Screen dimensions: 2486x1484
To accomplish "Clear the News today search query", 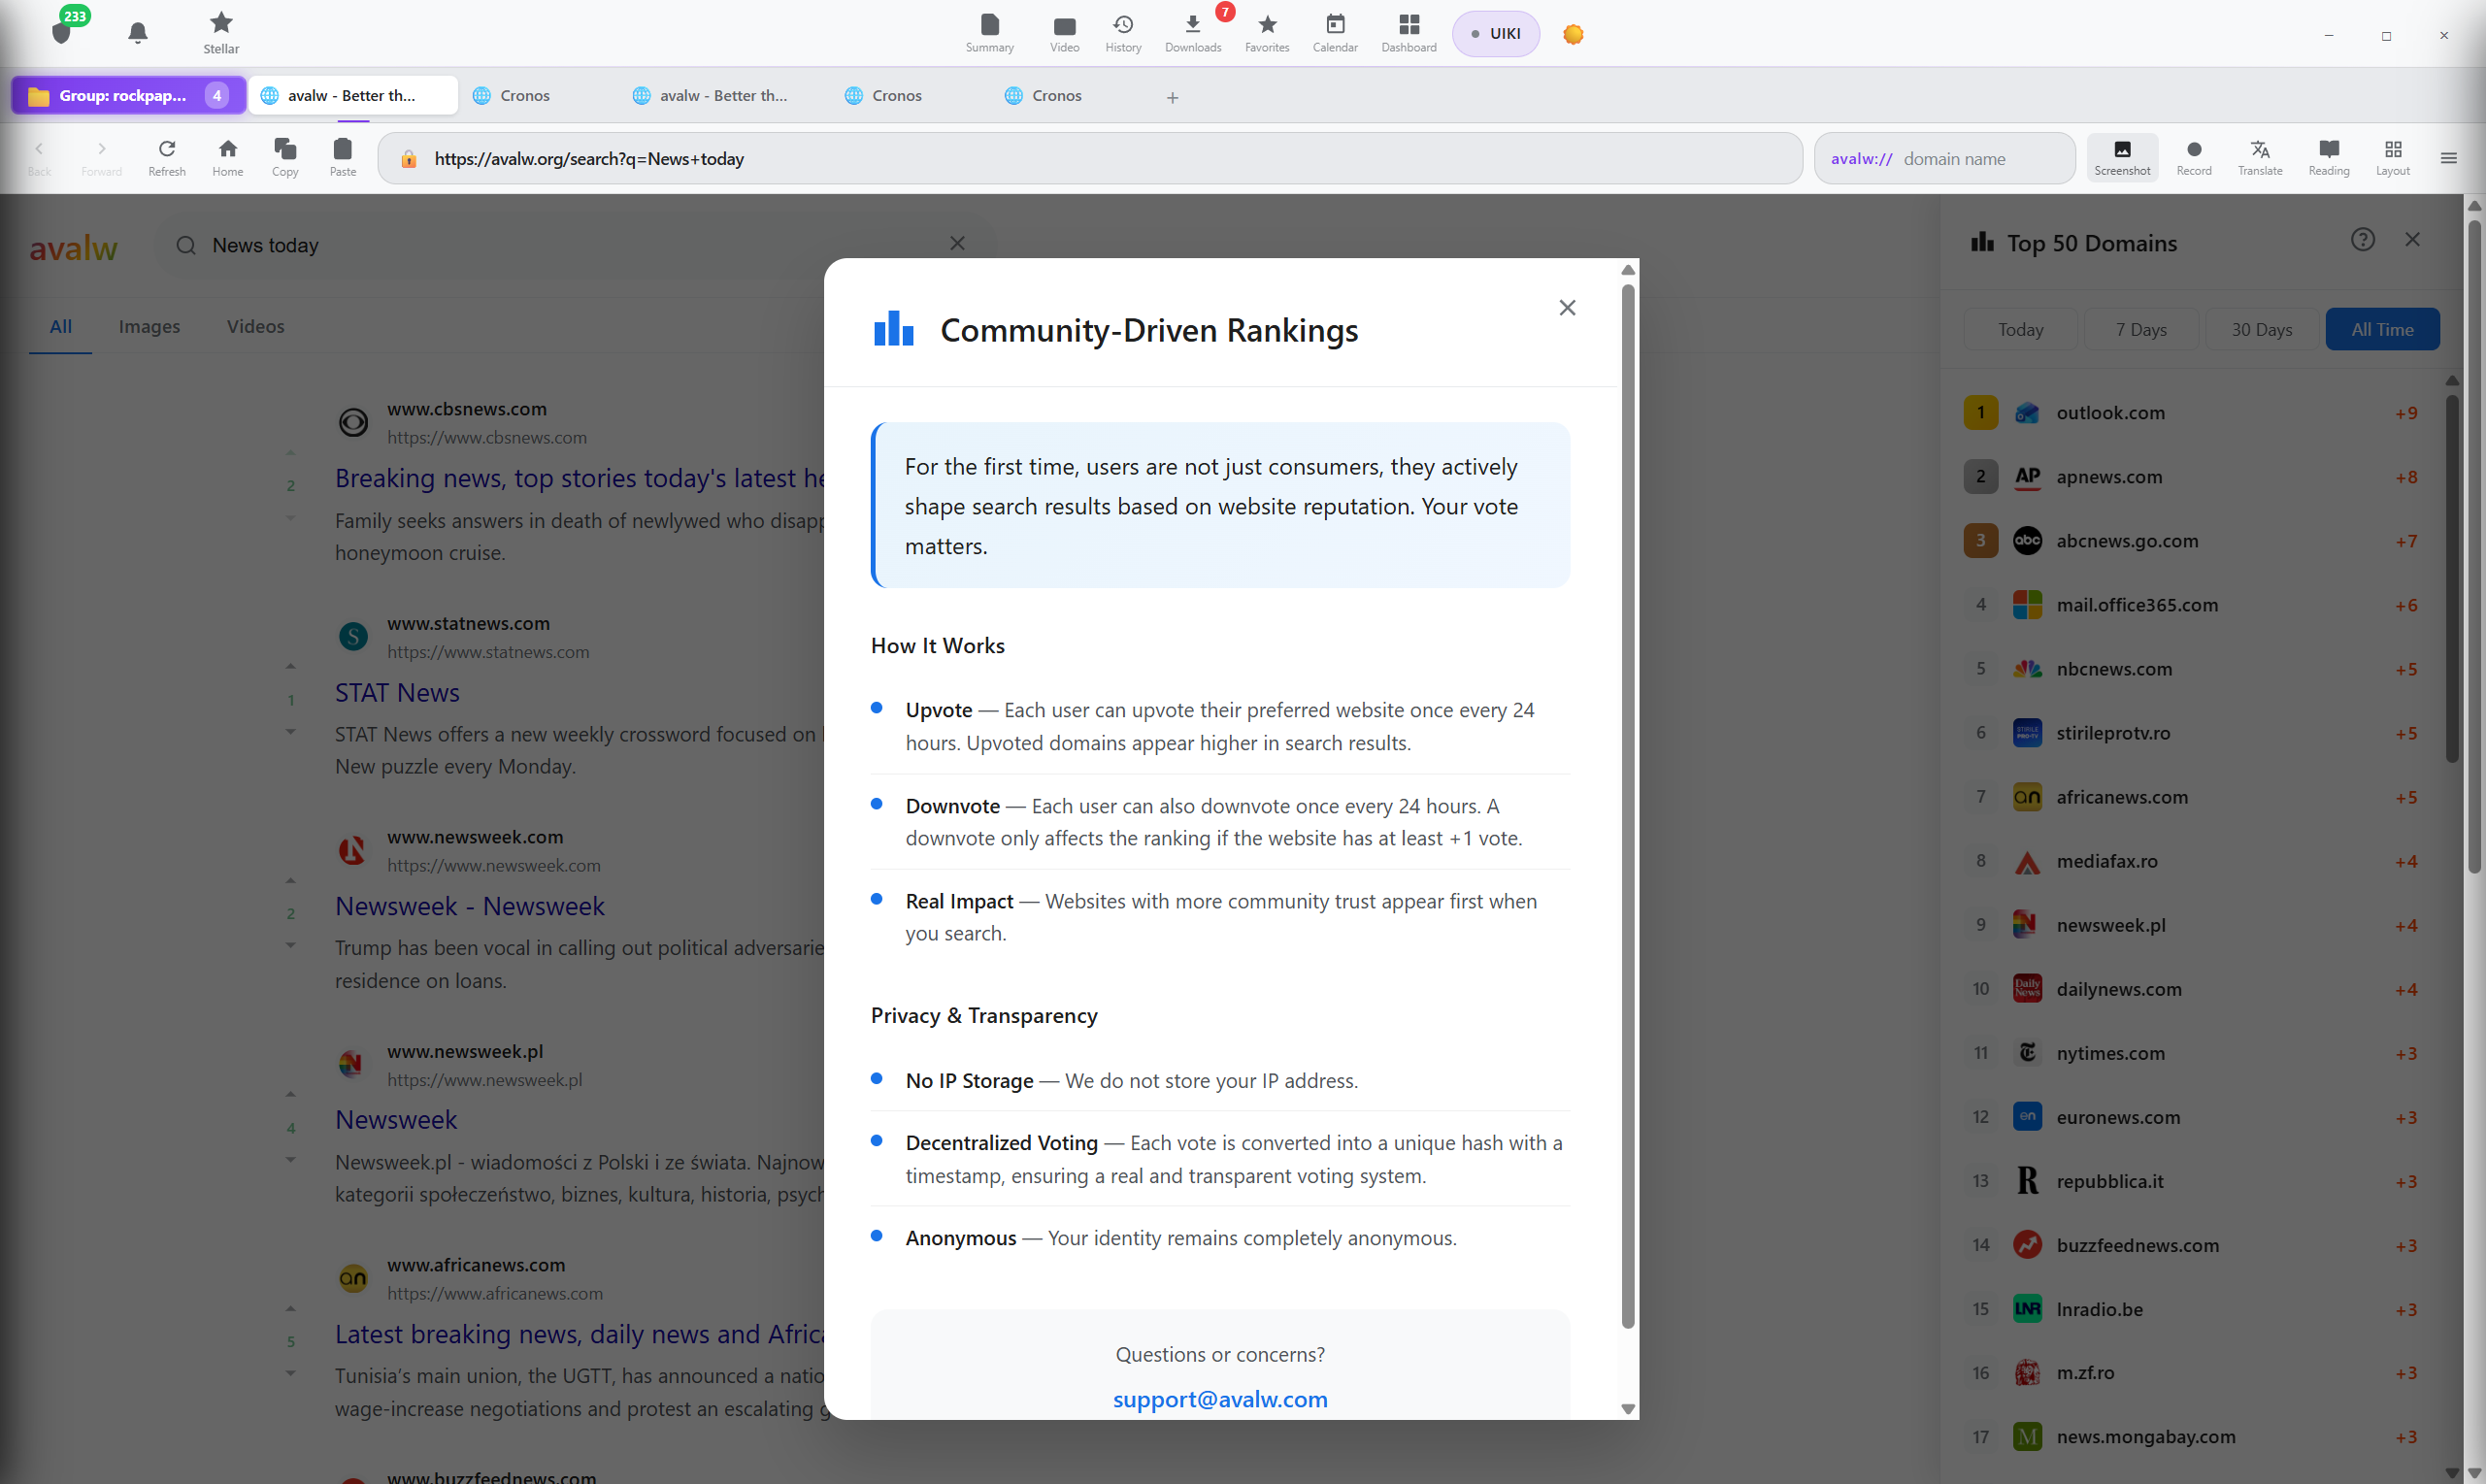I will (x=957, y=243).
